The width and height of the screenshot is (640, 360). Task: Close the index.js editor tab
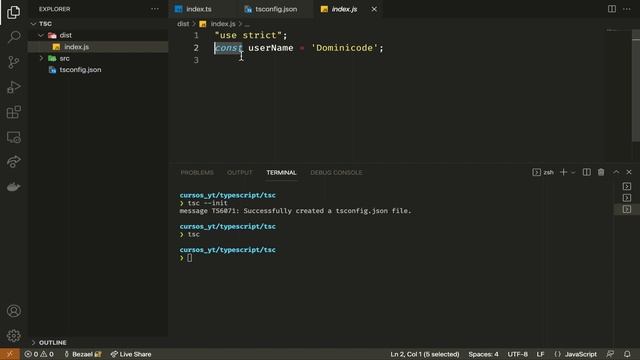point(374,9)
